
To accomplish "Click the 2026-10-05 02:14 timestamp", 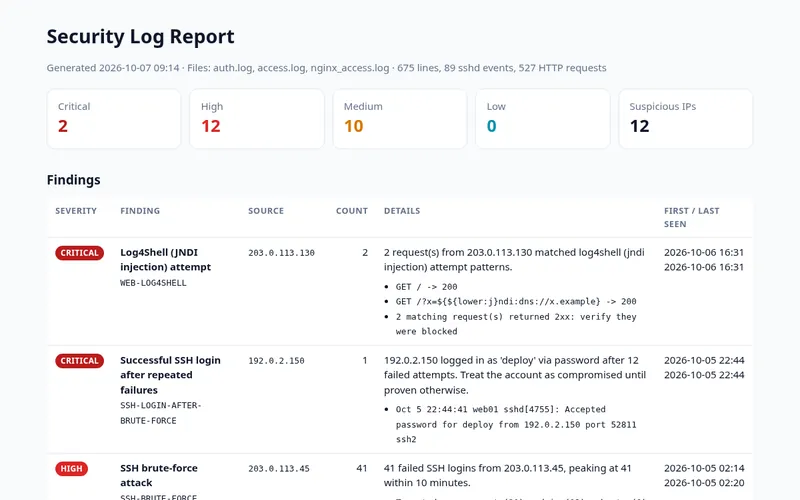I will pyautogui.click(x=704, y=468).
